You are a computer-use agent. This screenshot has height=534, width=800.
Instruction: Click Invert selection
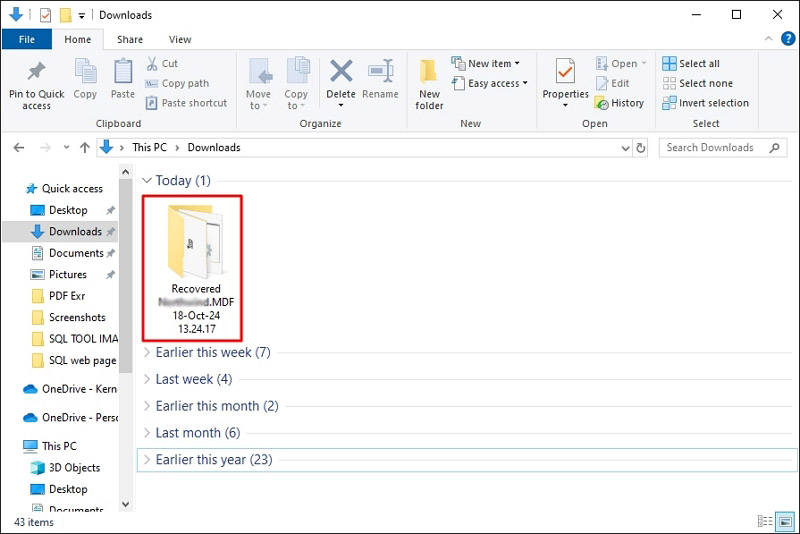[x=706, y=103]
